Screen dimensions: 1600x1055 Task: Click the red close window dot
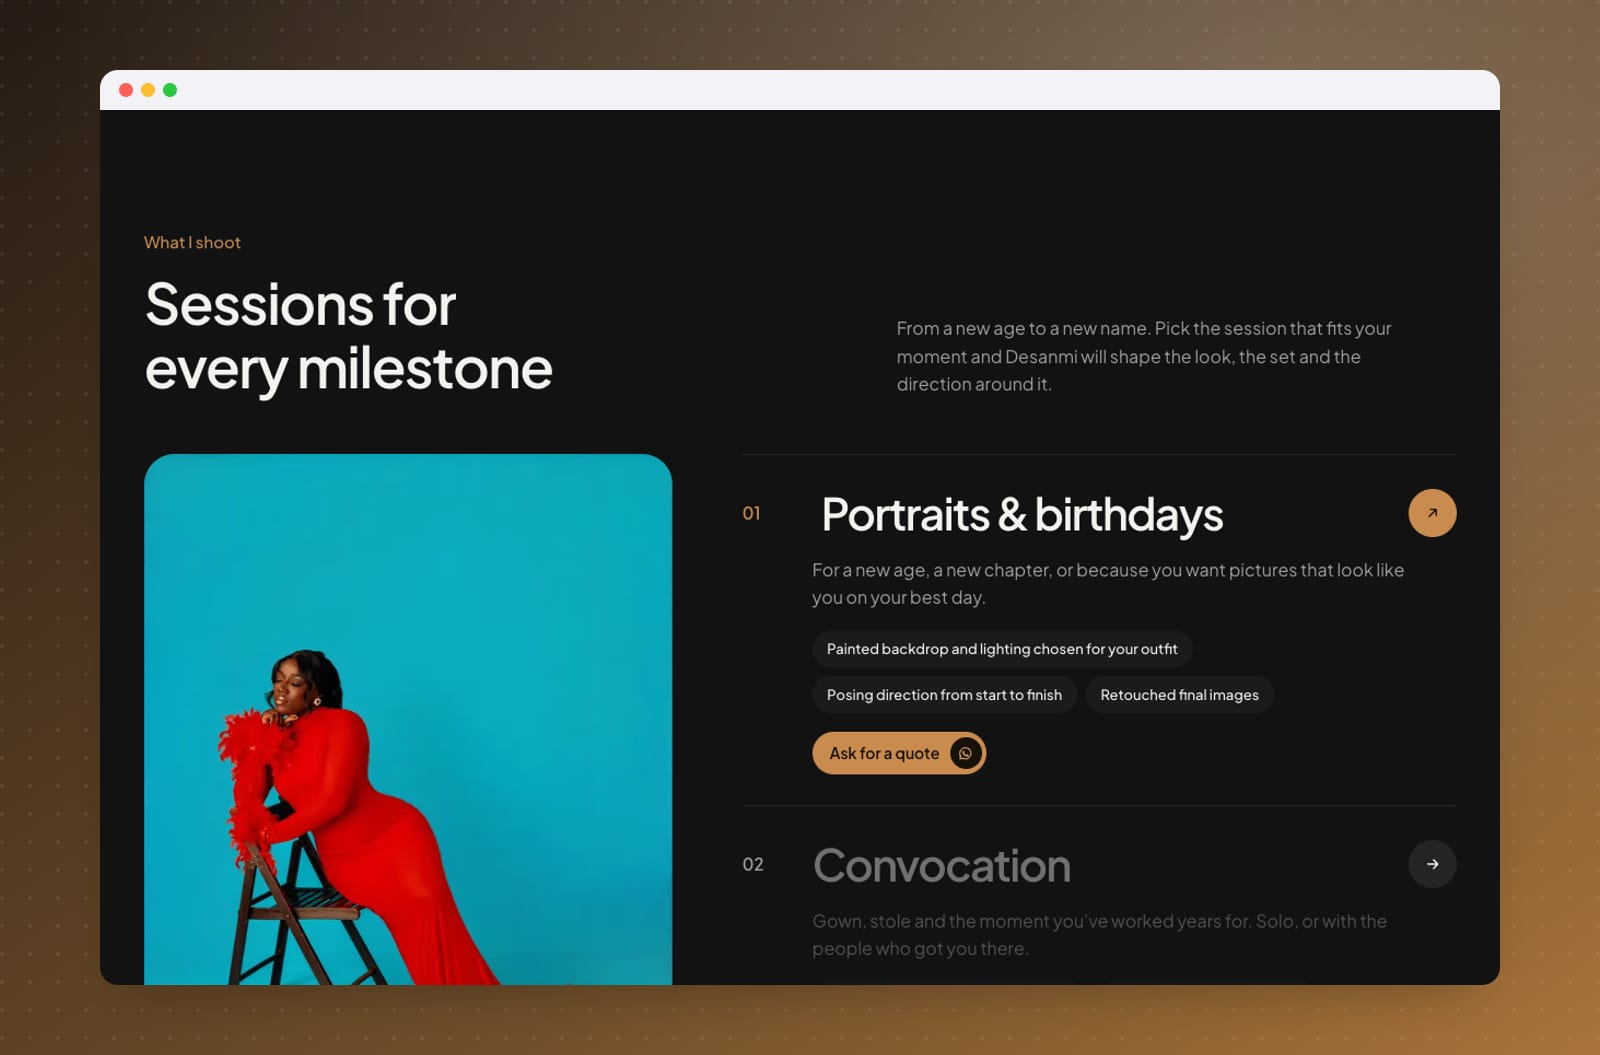click(126, 90)
